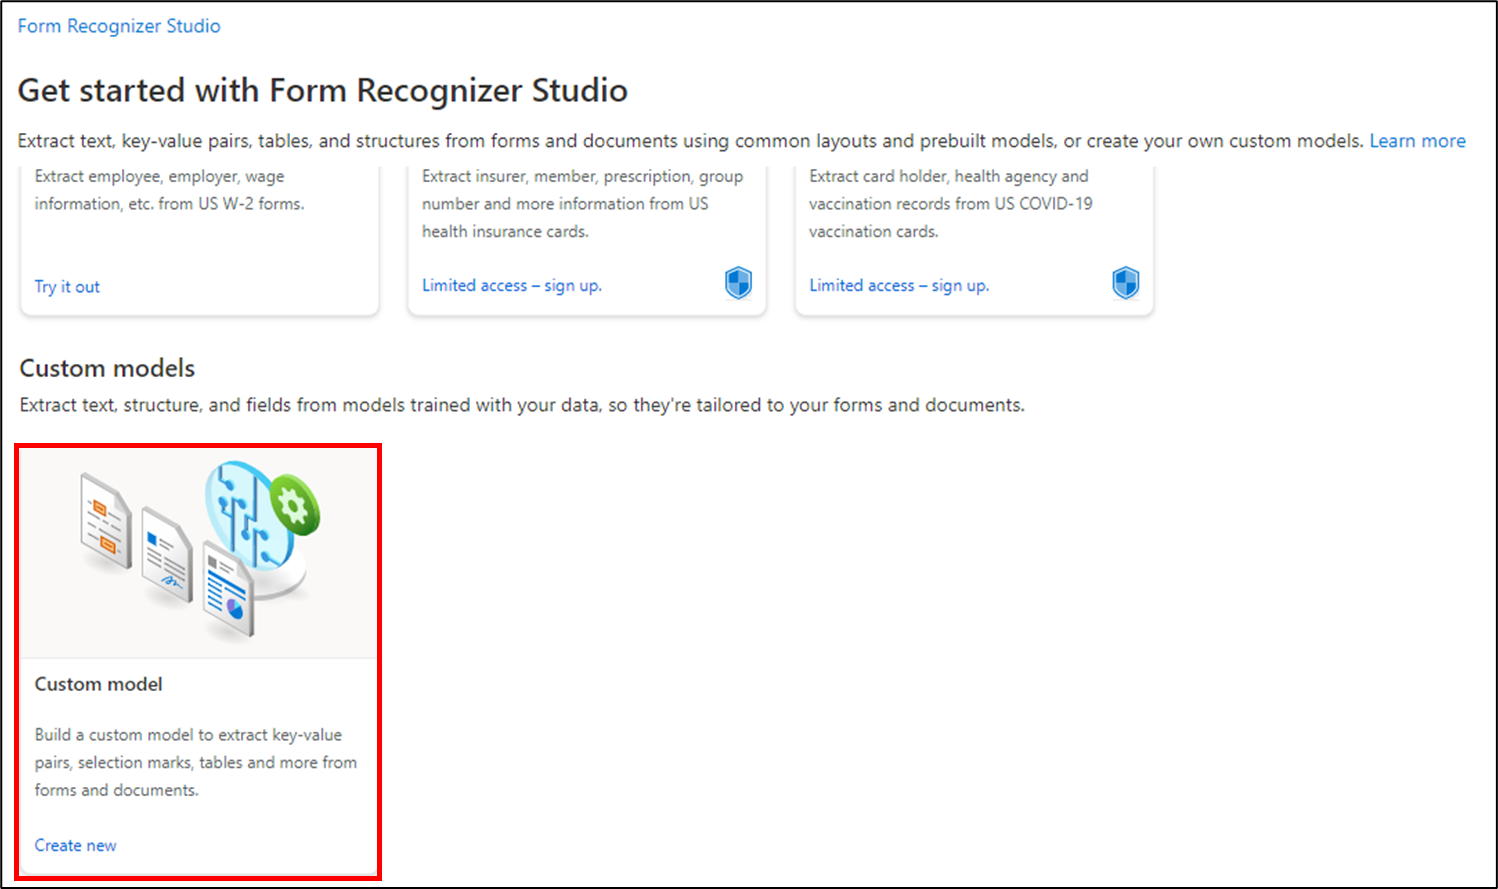Viewport: 1498px width, 889px height.
Task: Click the Custom model card title text
Action: [x=97, y=684]
